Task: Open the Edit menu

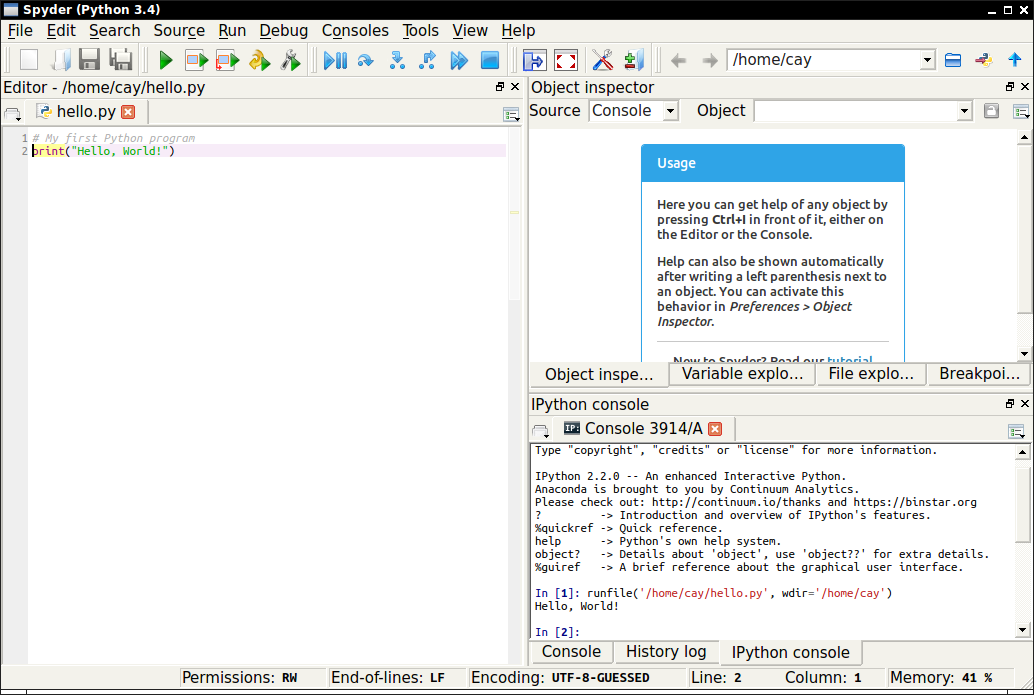Action: (x=61, y=30)
